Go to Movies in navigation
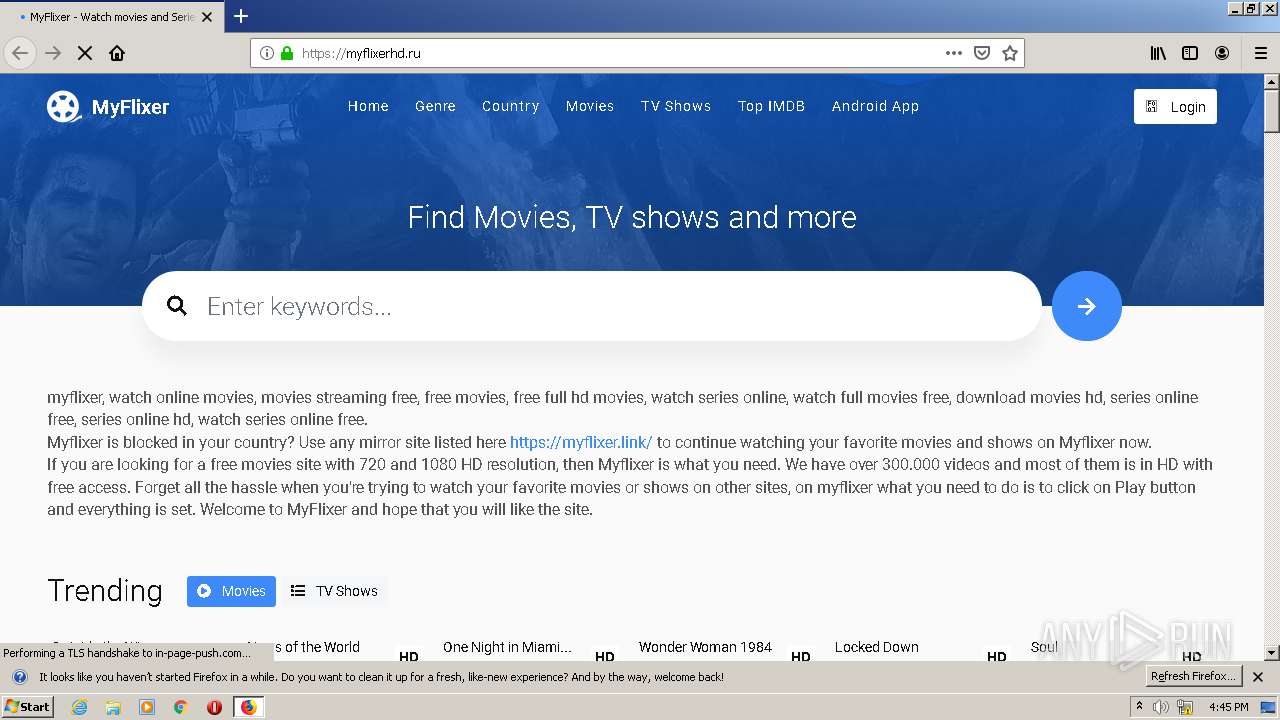This screenshot has height=720, width=1280. click(x=590, y=106)
